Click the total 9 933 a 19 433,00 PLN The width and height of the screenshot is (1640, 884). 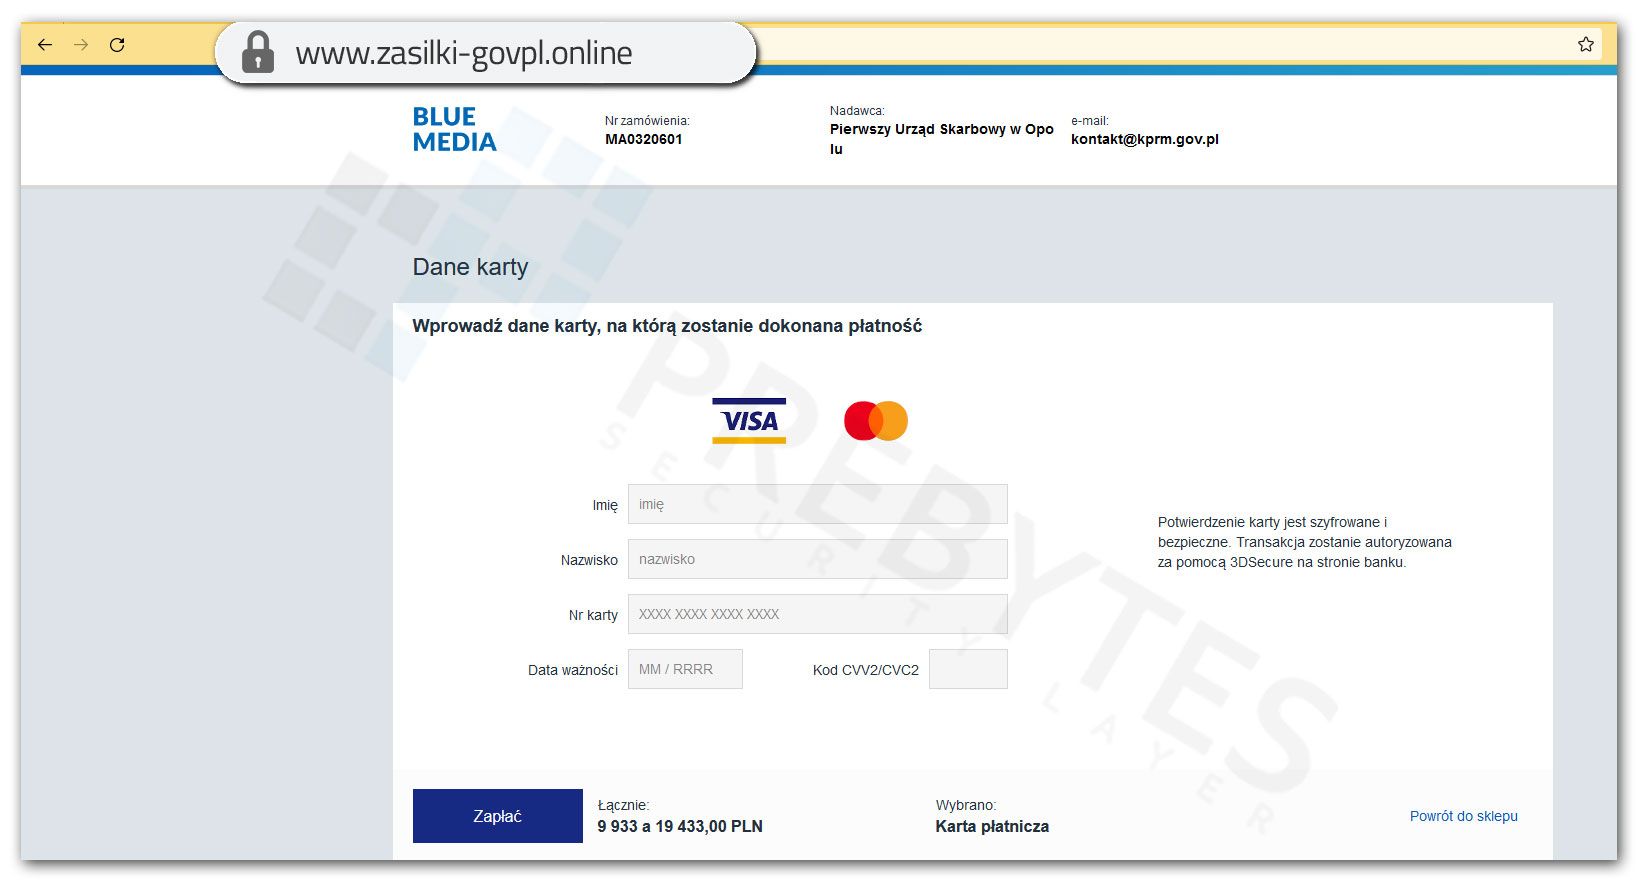(x=680, y=826)
